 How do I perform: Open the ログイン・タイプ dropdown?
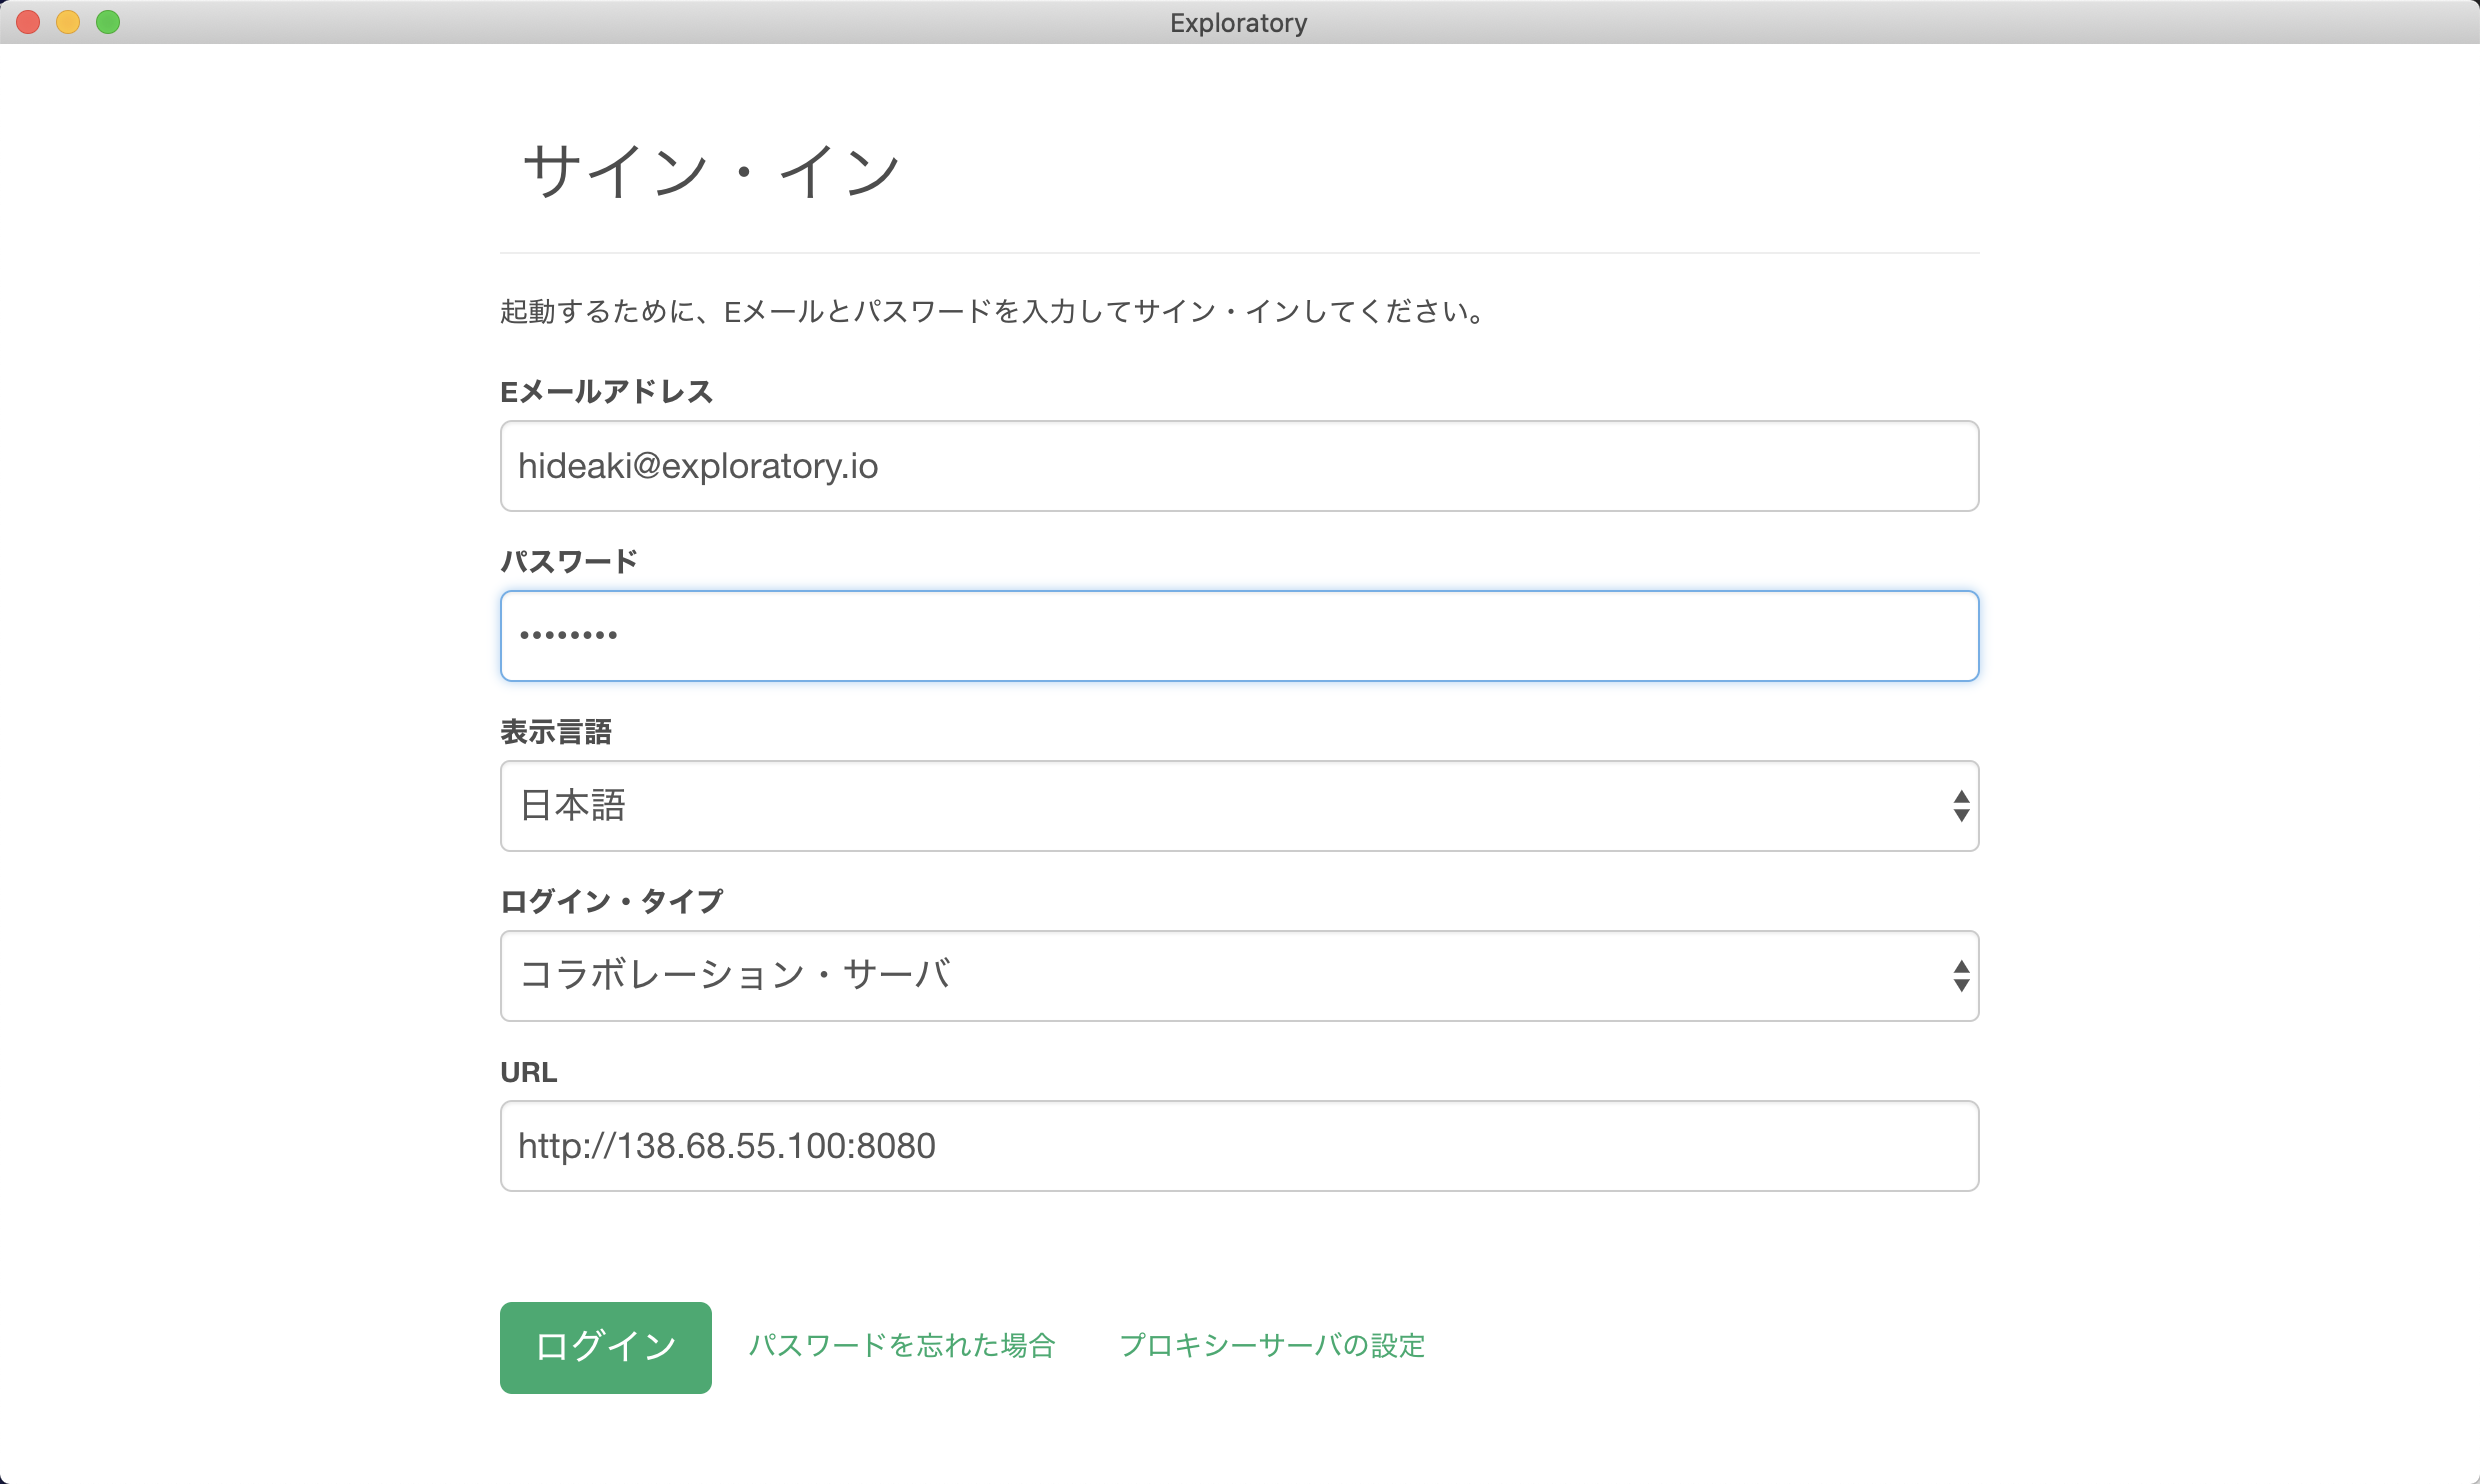(x=1239, y=976)
